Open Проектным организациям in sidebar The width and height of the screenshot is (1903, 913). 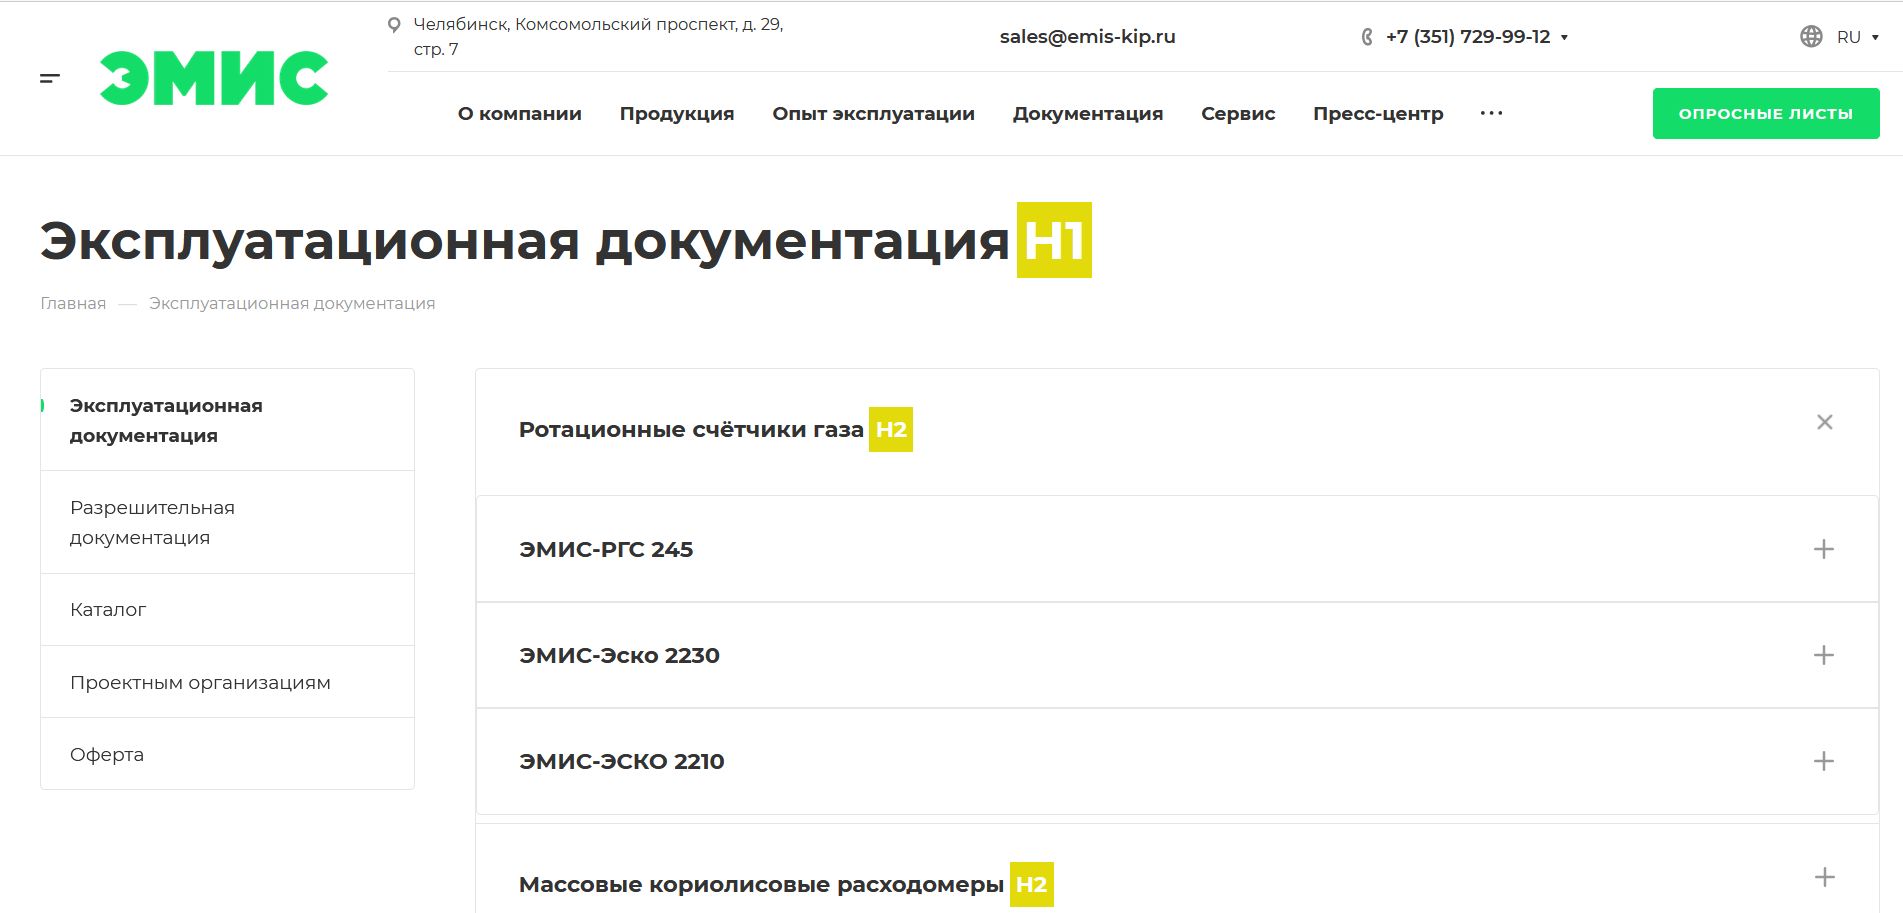(227, 682)
